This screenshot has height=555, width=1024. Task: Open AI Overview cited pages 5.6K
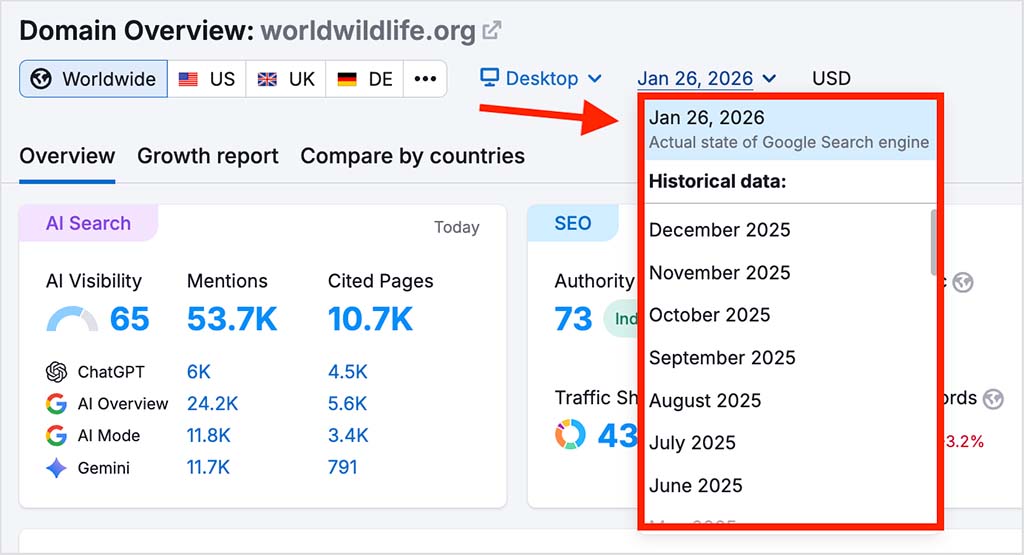347,404
